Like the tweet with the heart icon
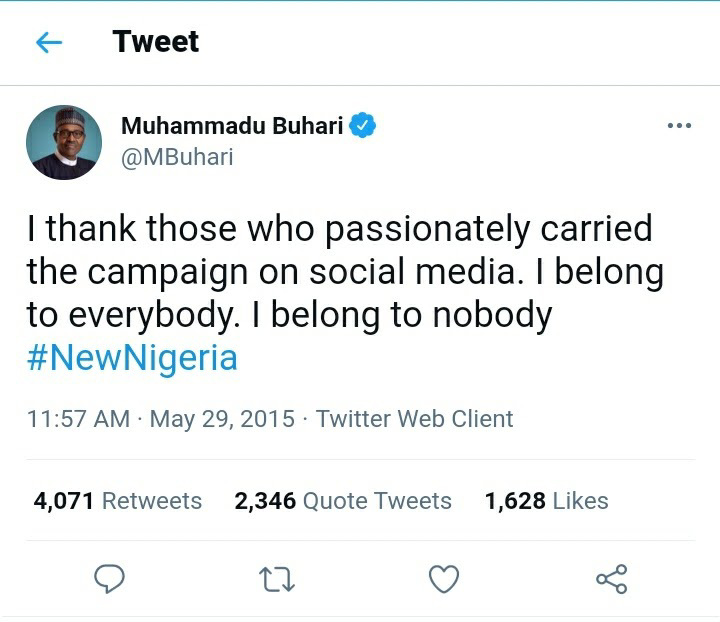Screen dimensions: 720x622 [444, 578]
